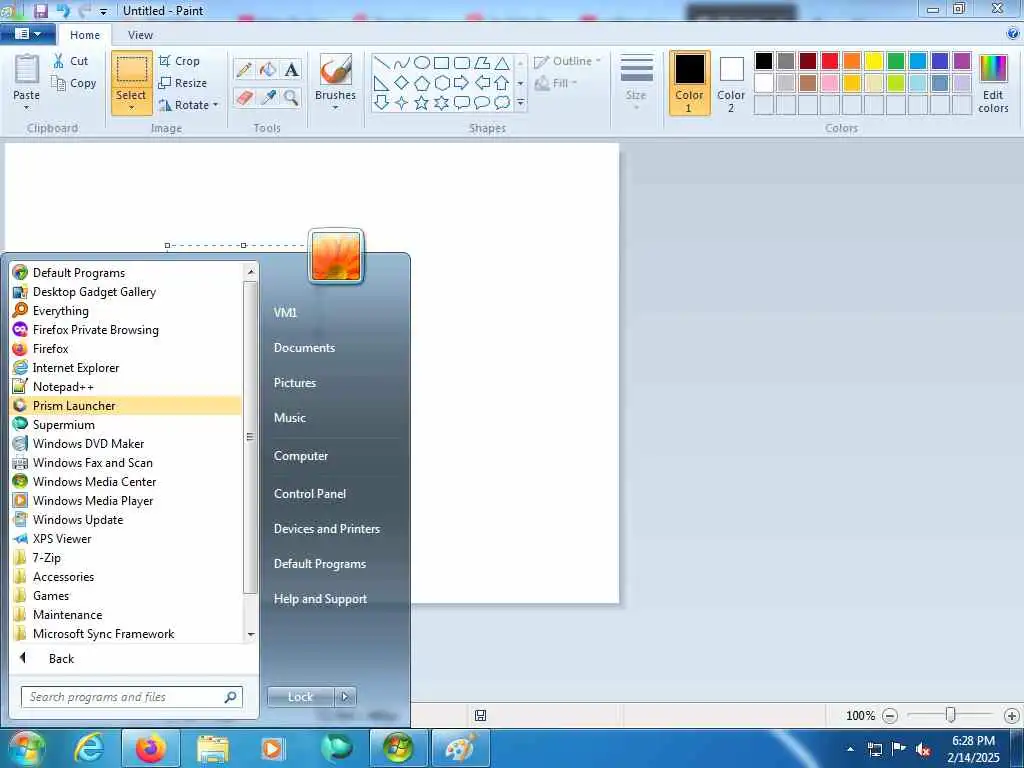1024x768 pixels.
Task: Switch to the Home ribbon tab
Action: click(85, 35)
